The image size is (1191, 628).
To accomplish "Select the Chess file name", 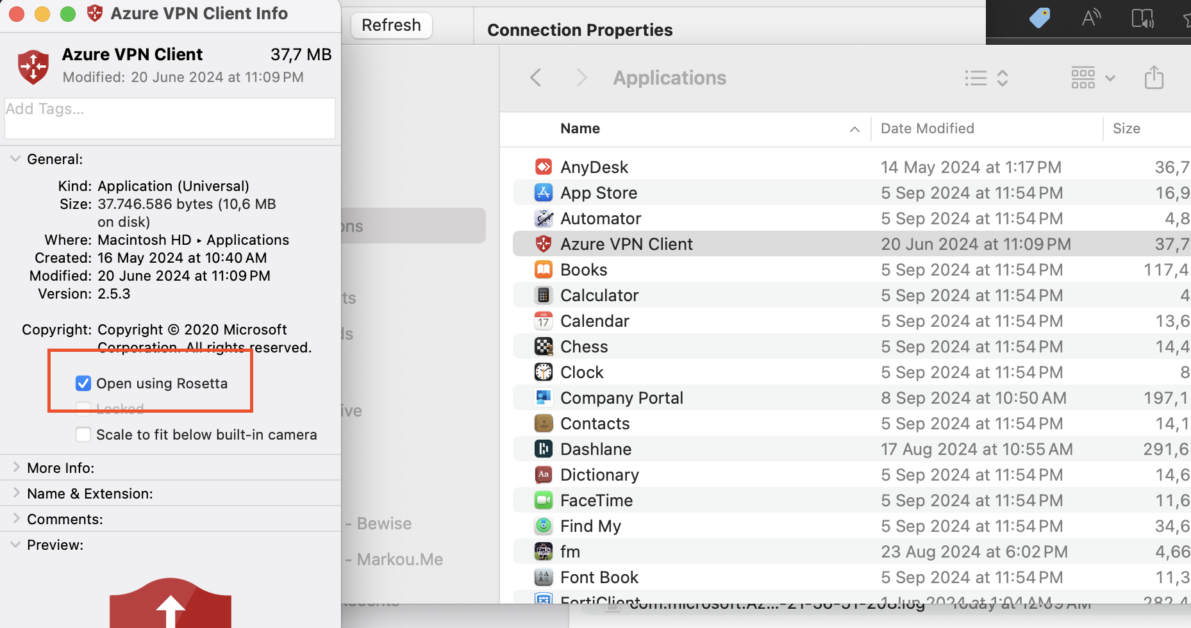I will pos(584,347).
